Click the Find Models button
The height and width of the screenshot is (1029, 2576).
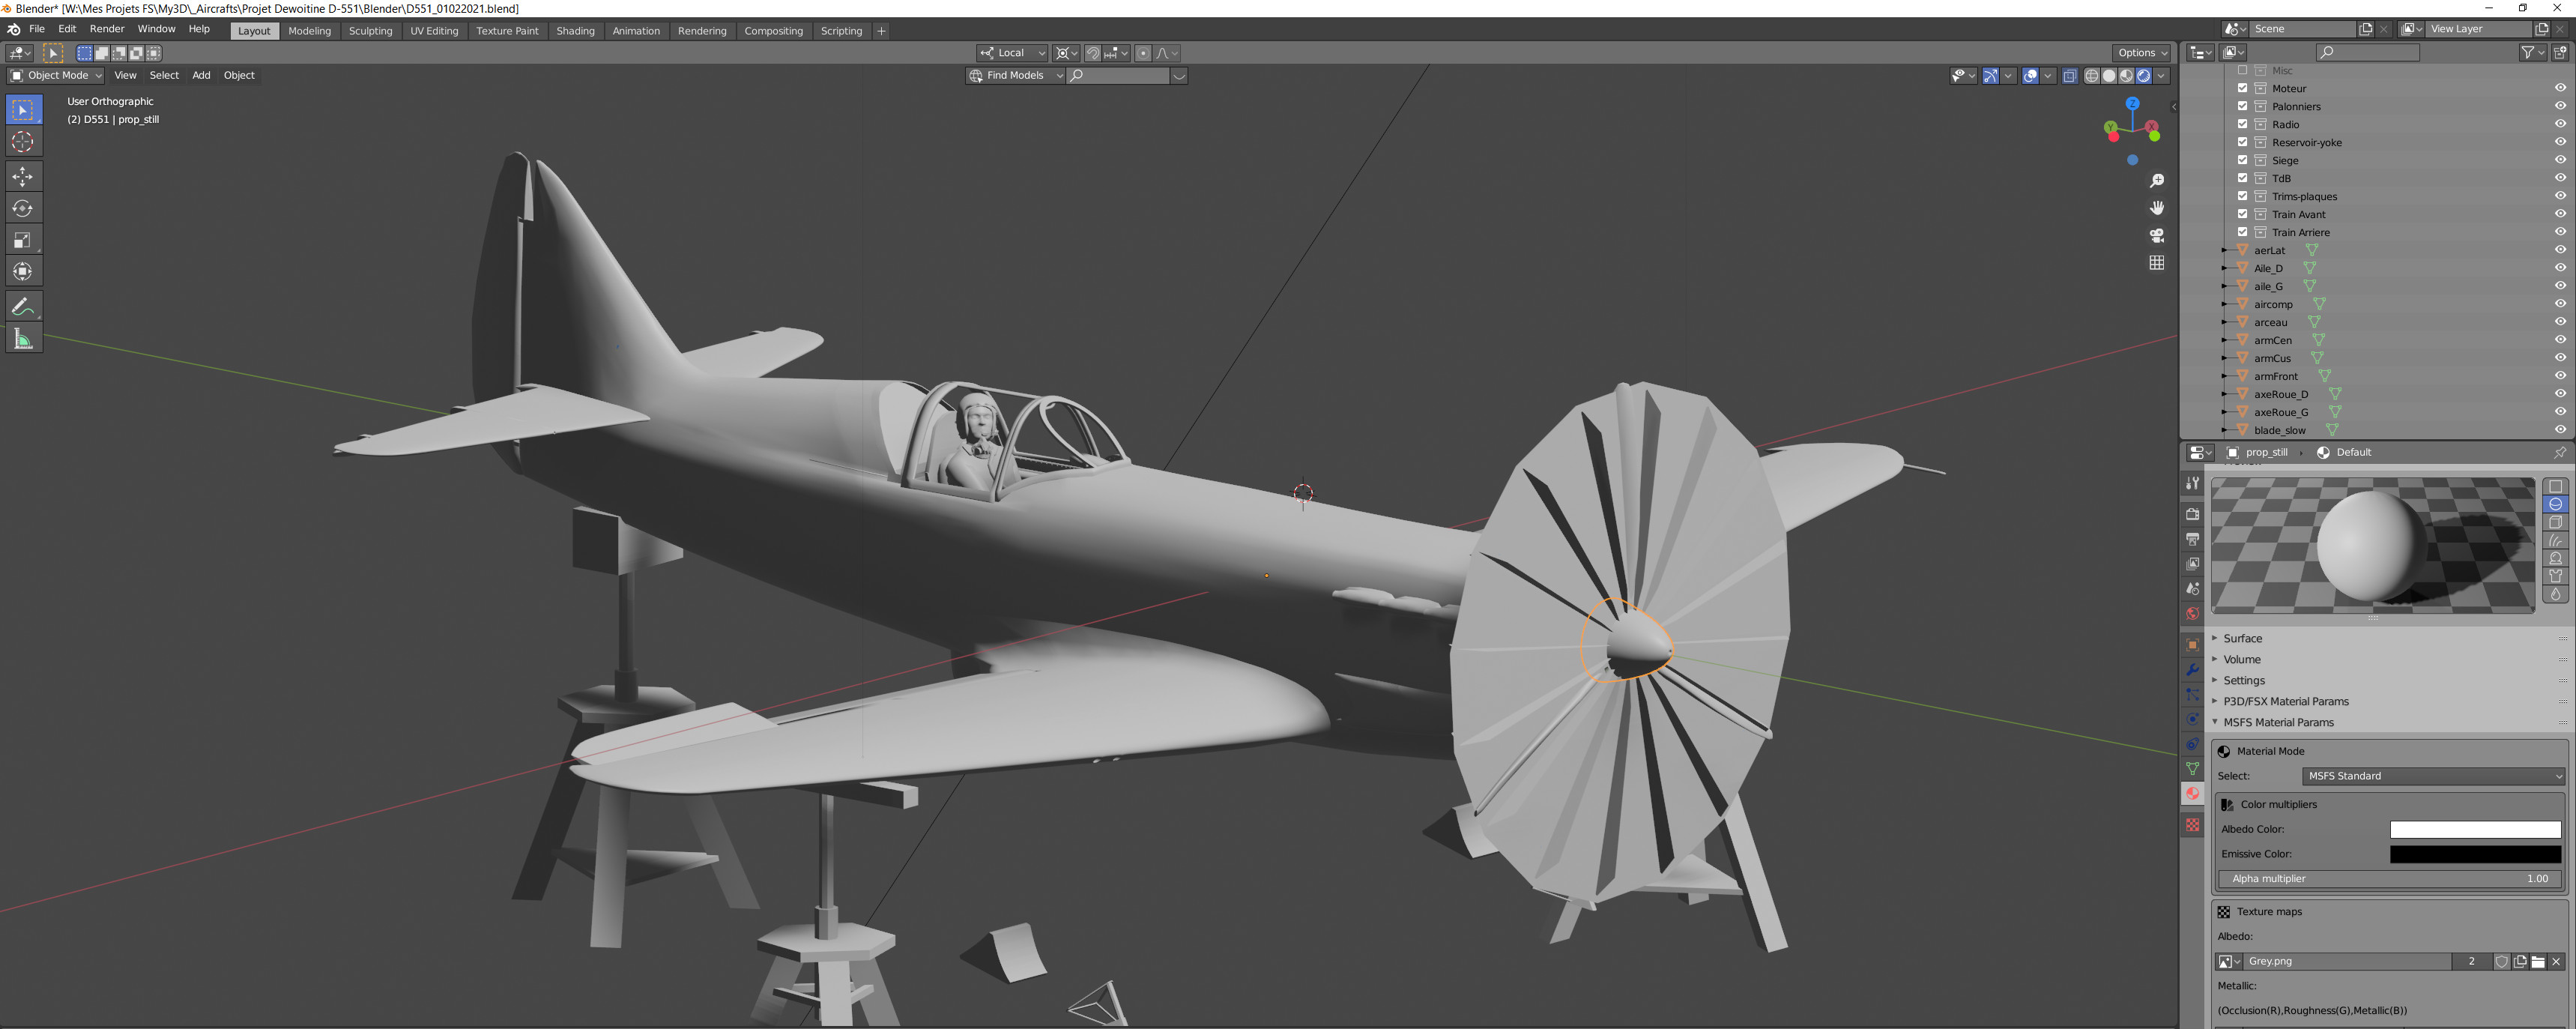coord(1014,75)
